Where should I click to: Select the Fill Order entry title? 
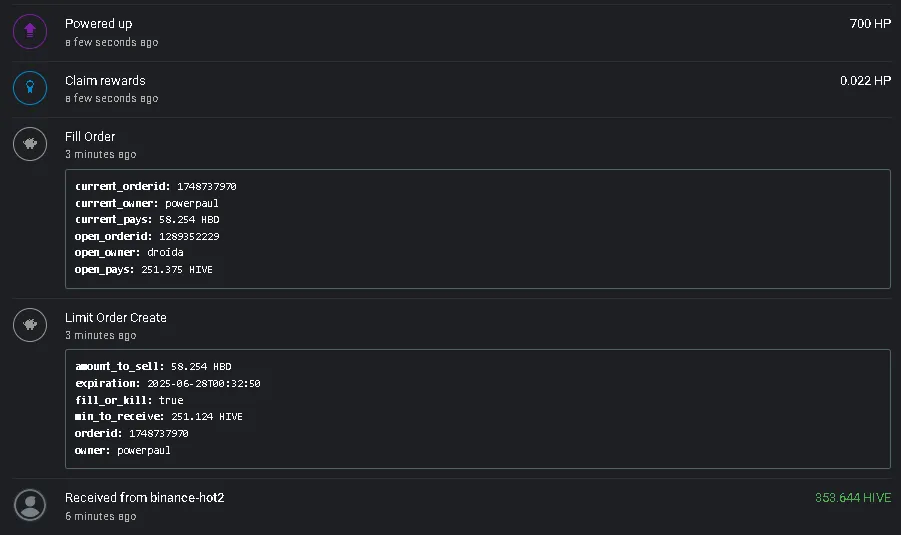tap(90, 137)
